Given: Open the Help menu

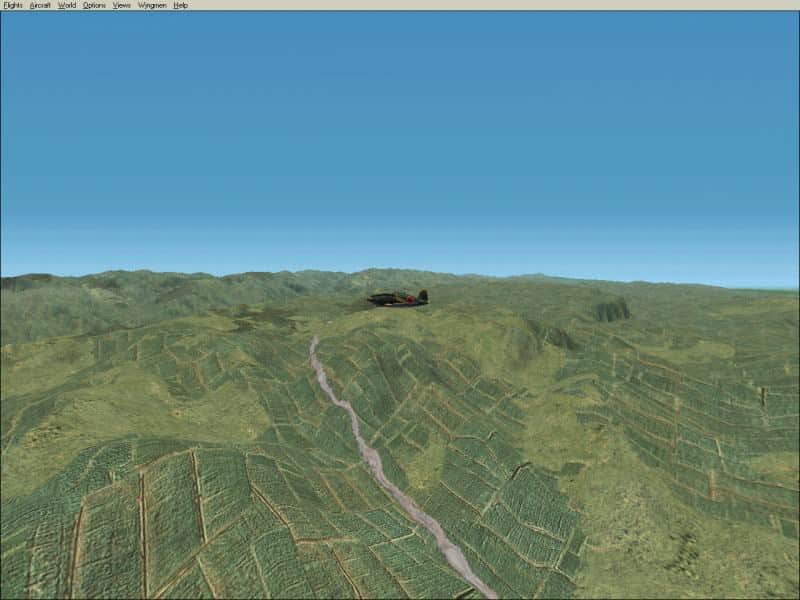Looking at the screenshot, I should tap(180, 5).
